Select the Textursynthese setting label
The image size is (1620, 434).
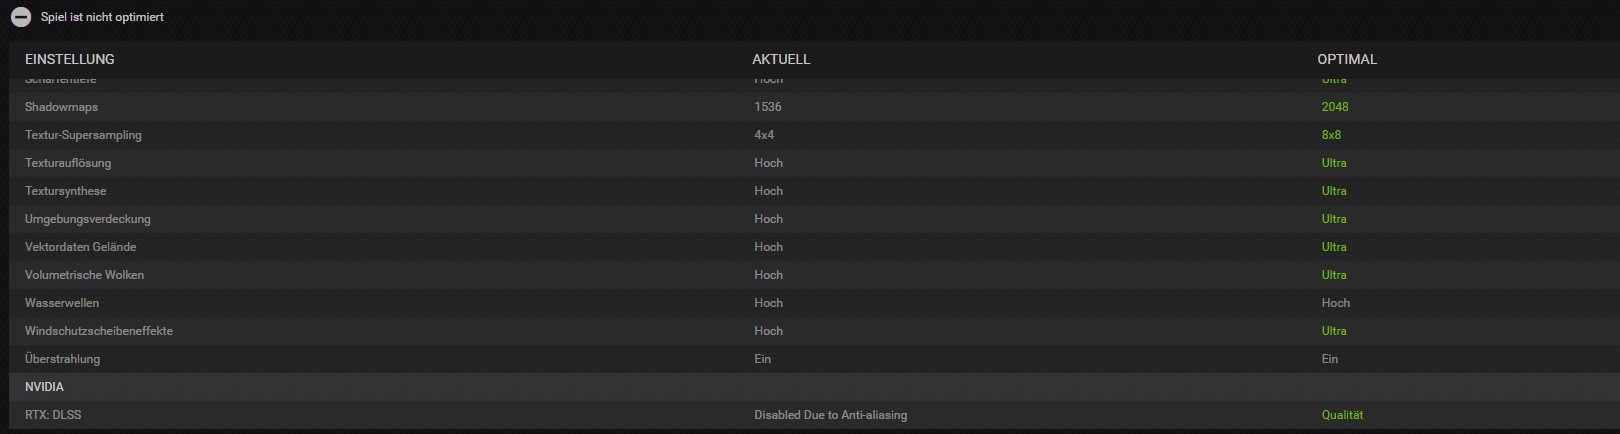click(65, 191)
